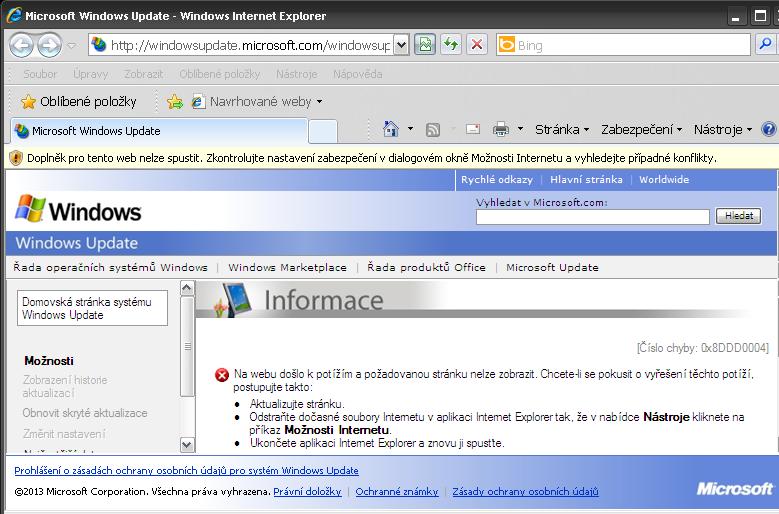Click the sidebar scroll down arrow

coord(187,444)
